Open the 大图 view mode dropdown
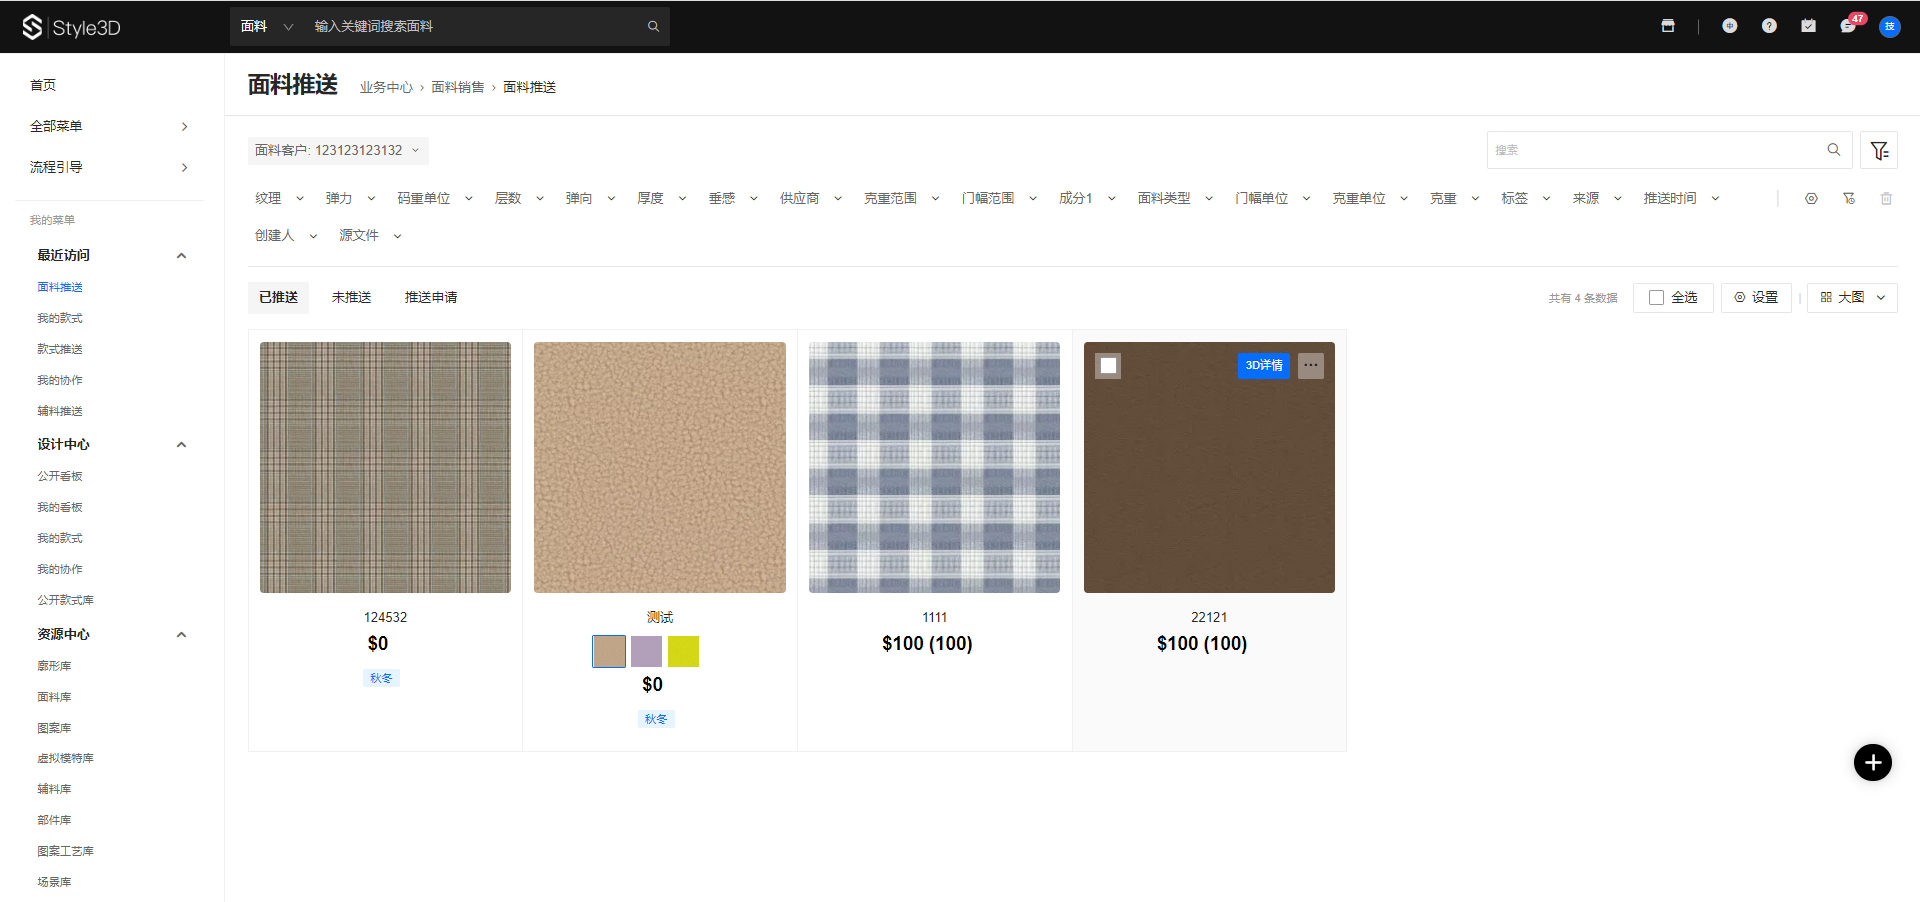Screen dimensions: 1920x902 [x=1852, y=298]
